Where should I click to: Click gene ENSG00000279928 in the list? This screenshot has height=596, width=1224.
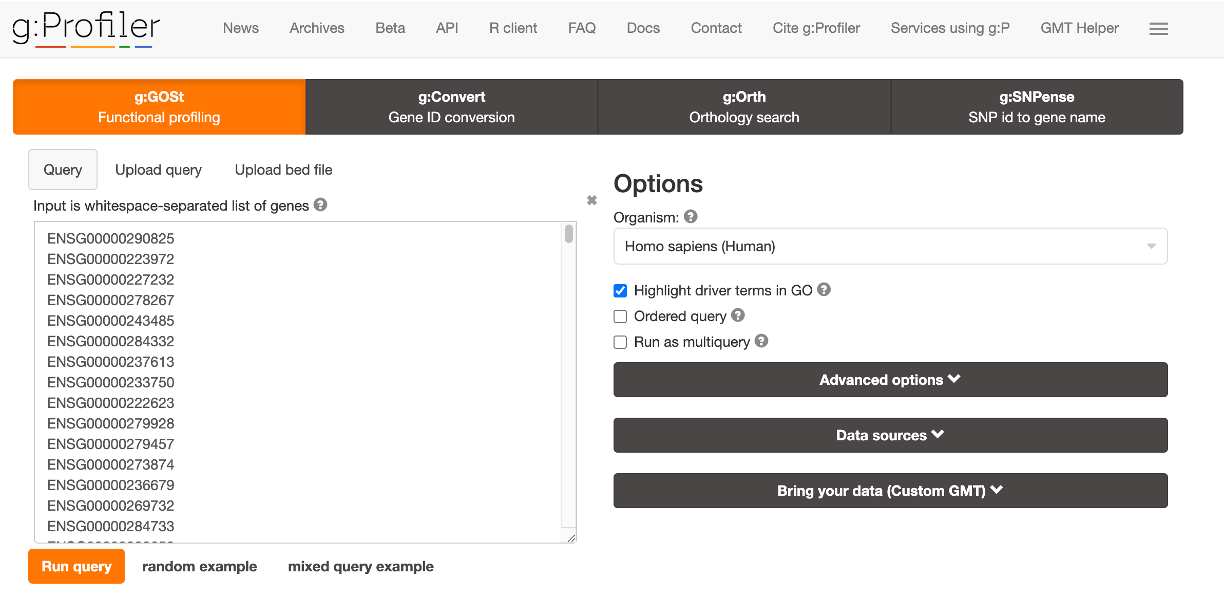coord(111,424)
